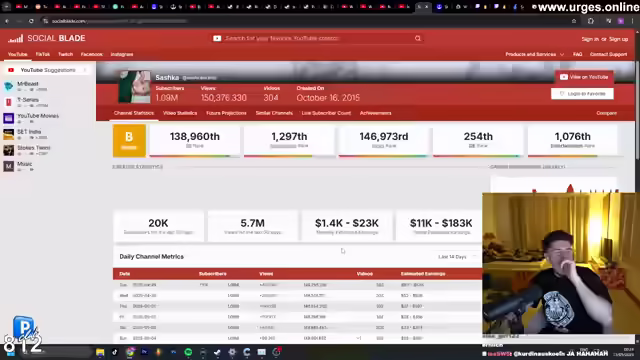The height and width of the screenshot is (360, 640).
Task: Click the 146,973rd rank card
Action: point(384,141)
